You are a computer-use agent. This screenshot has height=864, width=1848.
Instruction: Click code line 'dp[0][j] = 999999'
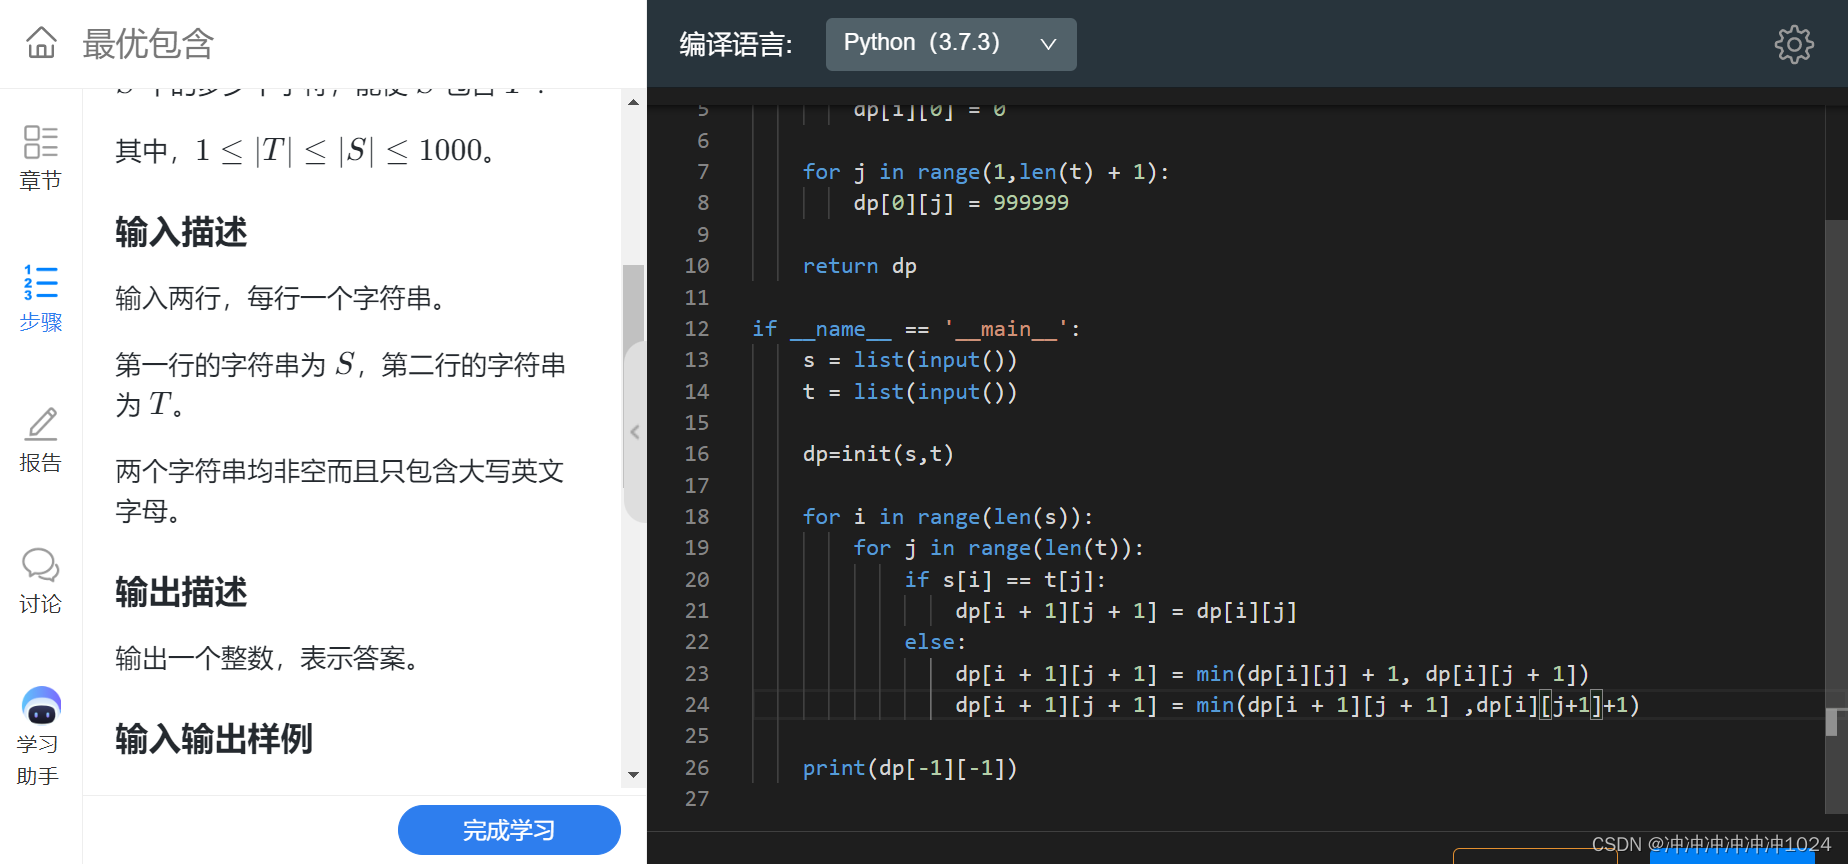point(961,203)
